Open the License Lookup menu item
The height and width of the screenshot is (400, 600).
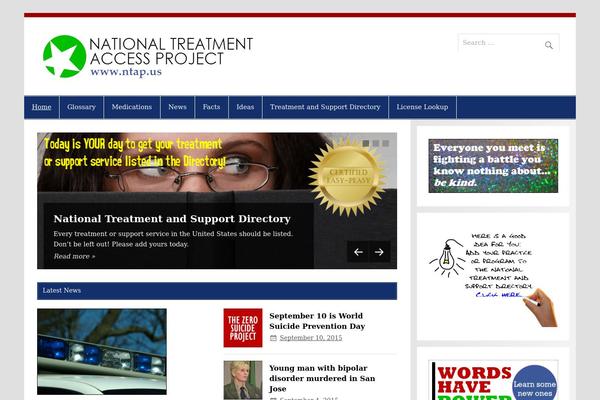(x=422, y=107)
